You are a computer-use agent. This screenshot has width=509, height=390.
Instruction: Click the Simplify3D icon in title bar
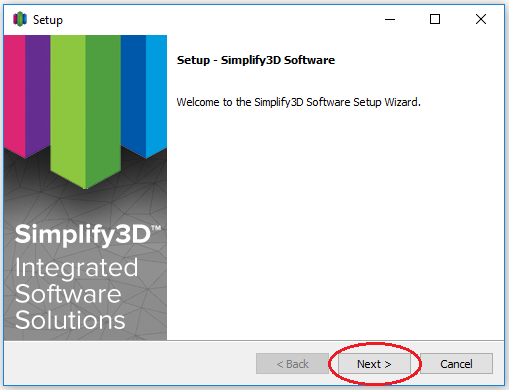click(x=20, y=19)
